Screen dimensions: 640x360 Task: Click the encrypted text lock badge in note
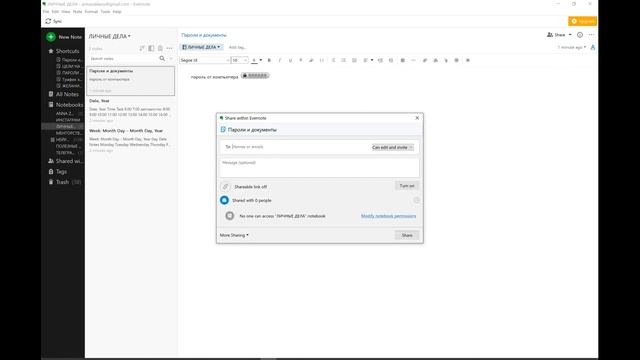[255, 76]
